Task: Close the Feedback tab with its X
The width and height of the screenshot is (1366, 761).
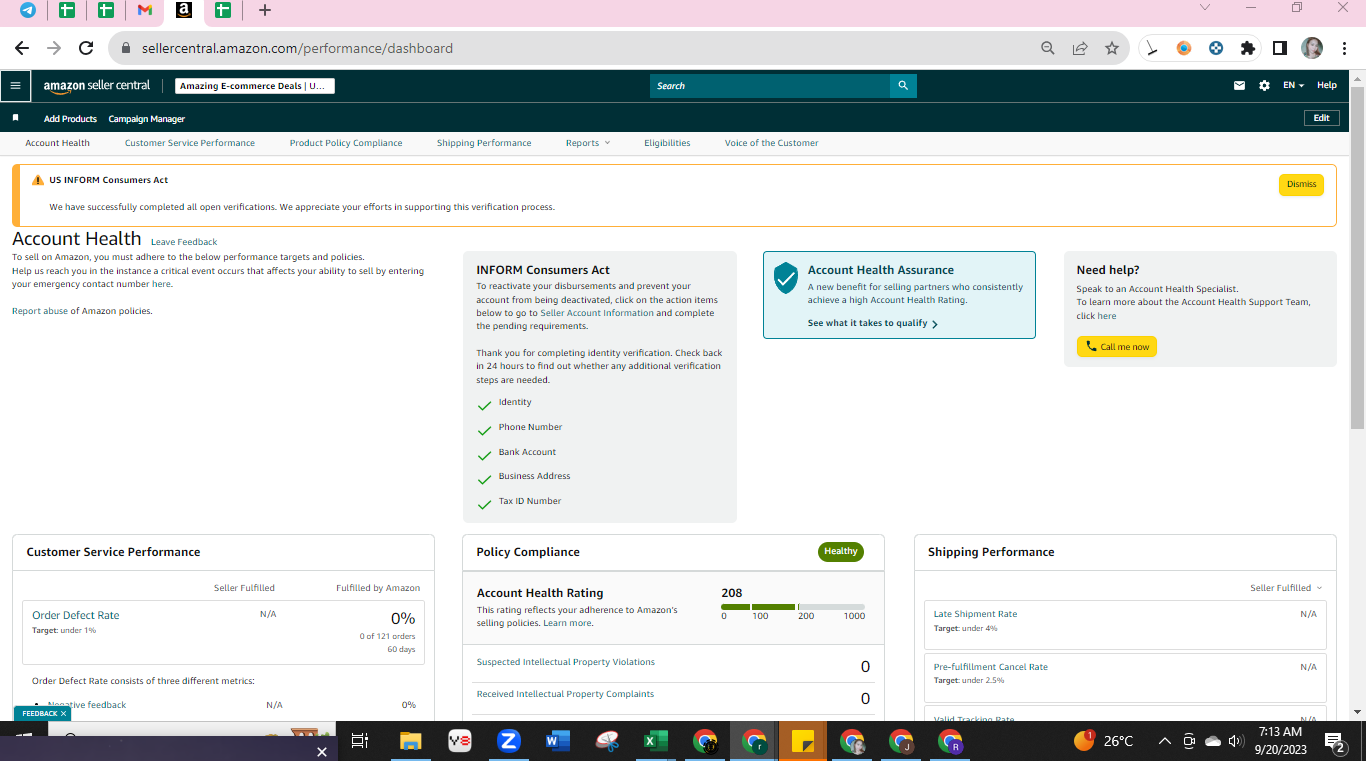Action: [63, 714]
